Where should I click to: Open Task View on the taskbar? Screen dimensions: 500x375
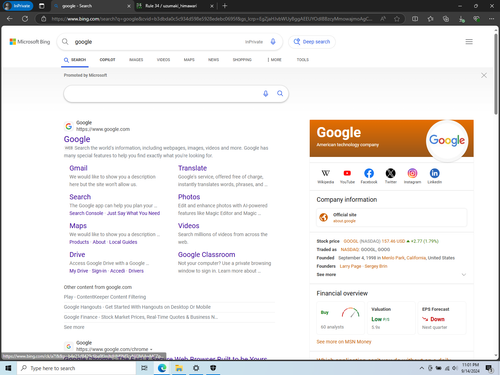click(x=144, y=368)
